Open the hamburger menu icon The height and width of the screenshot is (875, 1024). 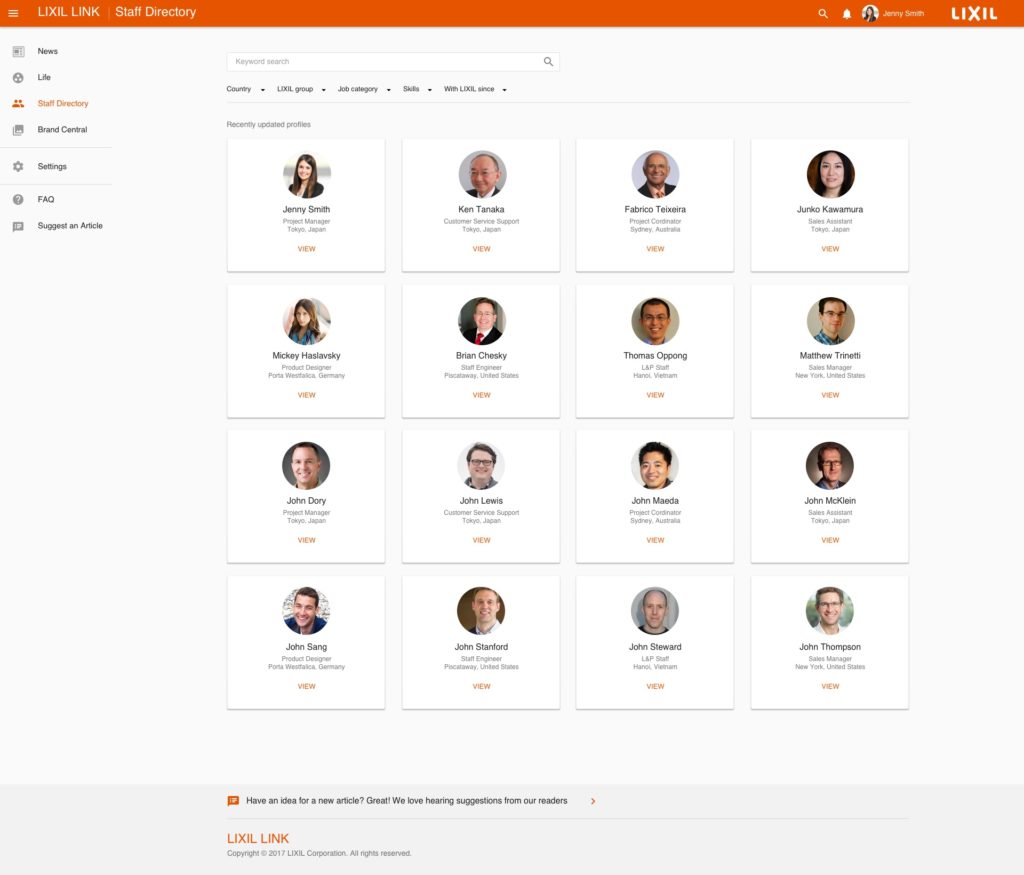tap(13, 13)
